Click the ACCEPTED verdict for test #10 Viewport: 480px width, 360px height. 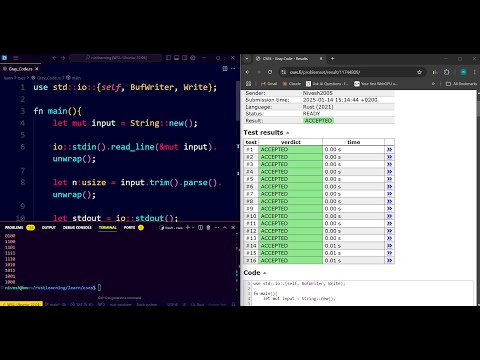tap(290, 216)
